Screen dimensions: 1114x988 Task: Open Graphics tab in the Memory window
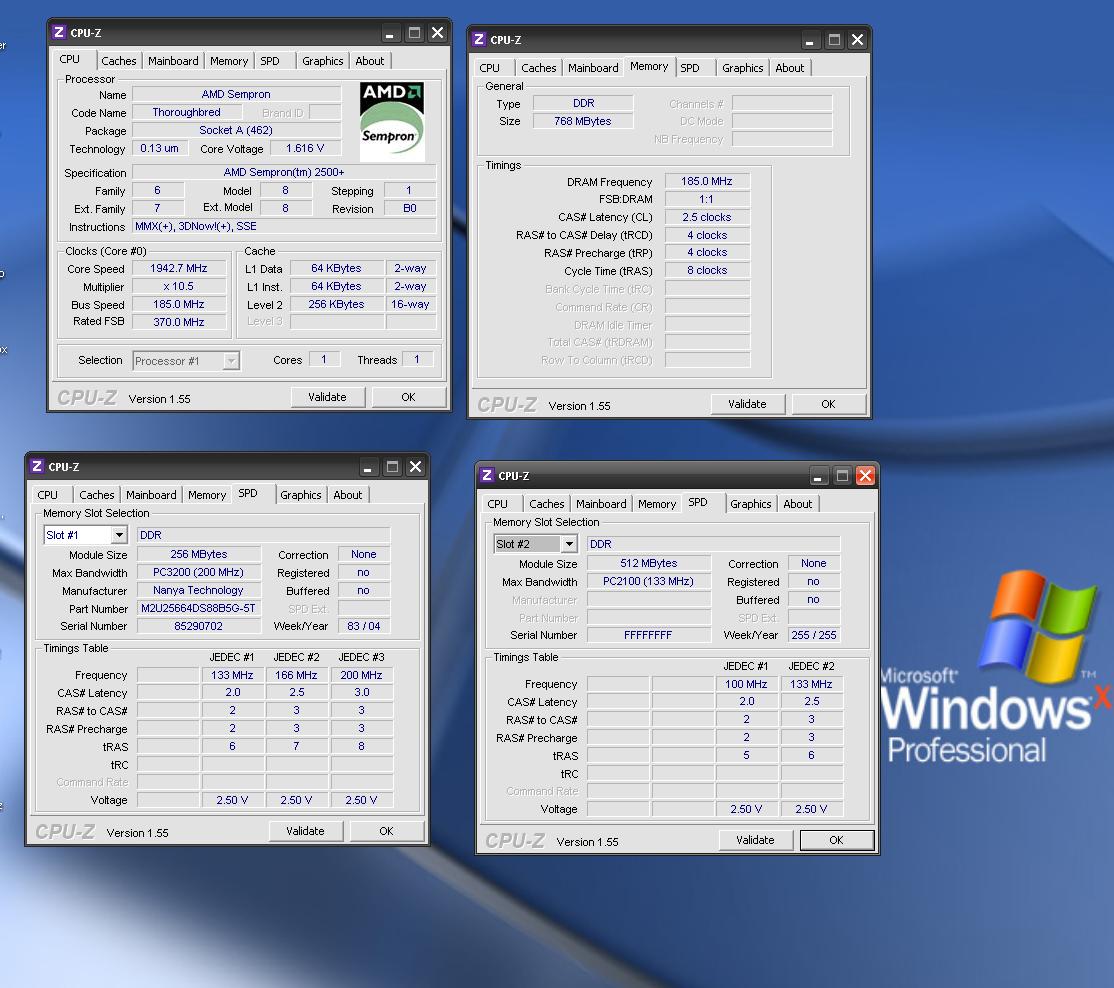(x=742, y=68)
